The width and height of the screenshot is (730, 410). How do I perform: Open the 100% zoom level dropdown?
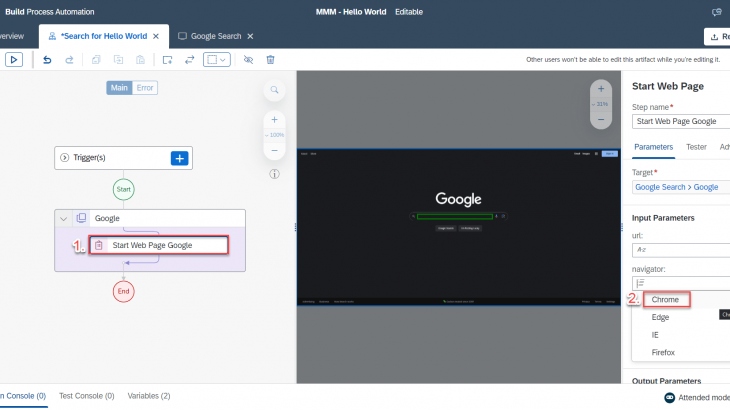(274, 135)
